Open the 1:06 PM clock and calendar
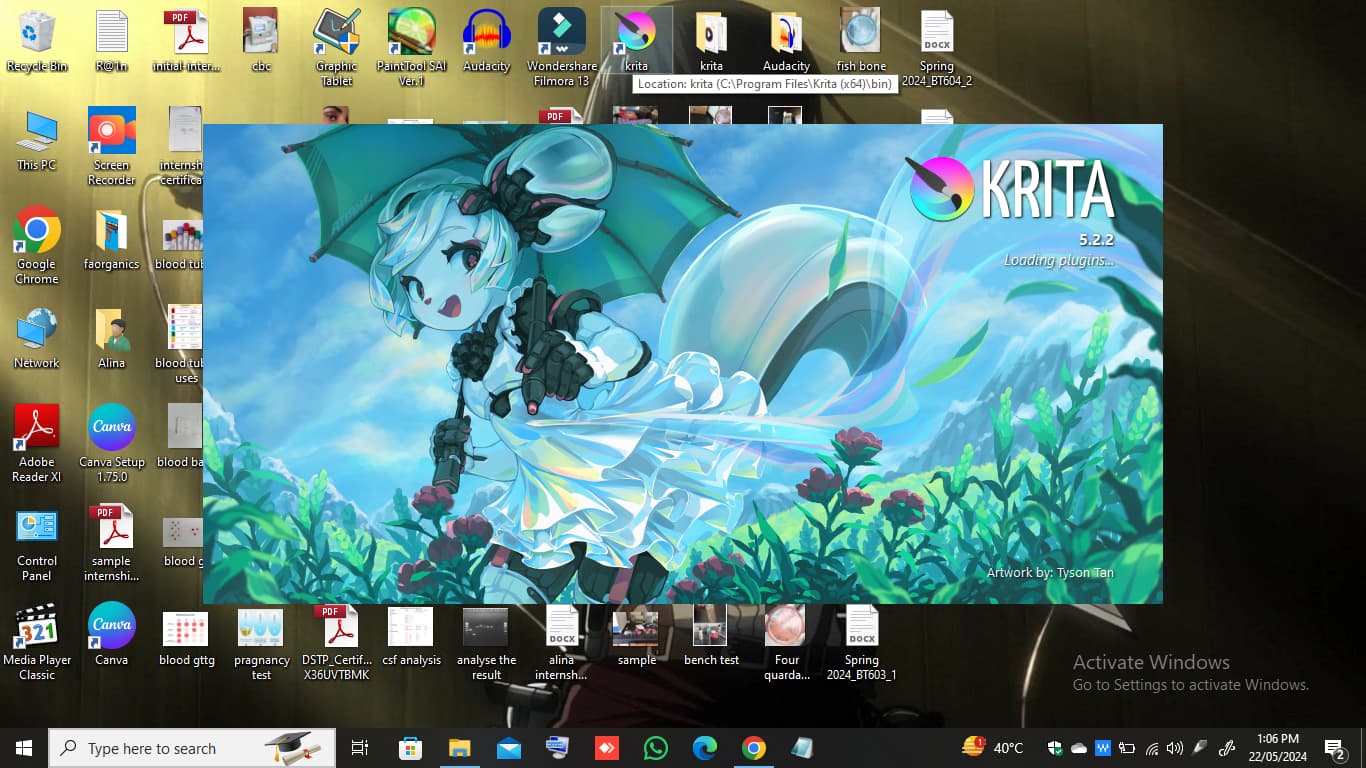 pyautogui.click(x=1276, y=747)
